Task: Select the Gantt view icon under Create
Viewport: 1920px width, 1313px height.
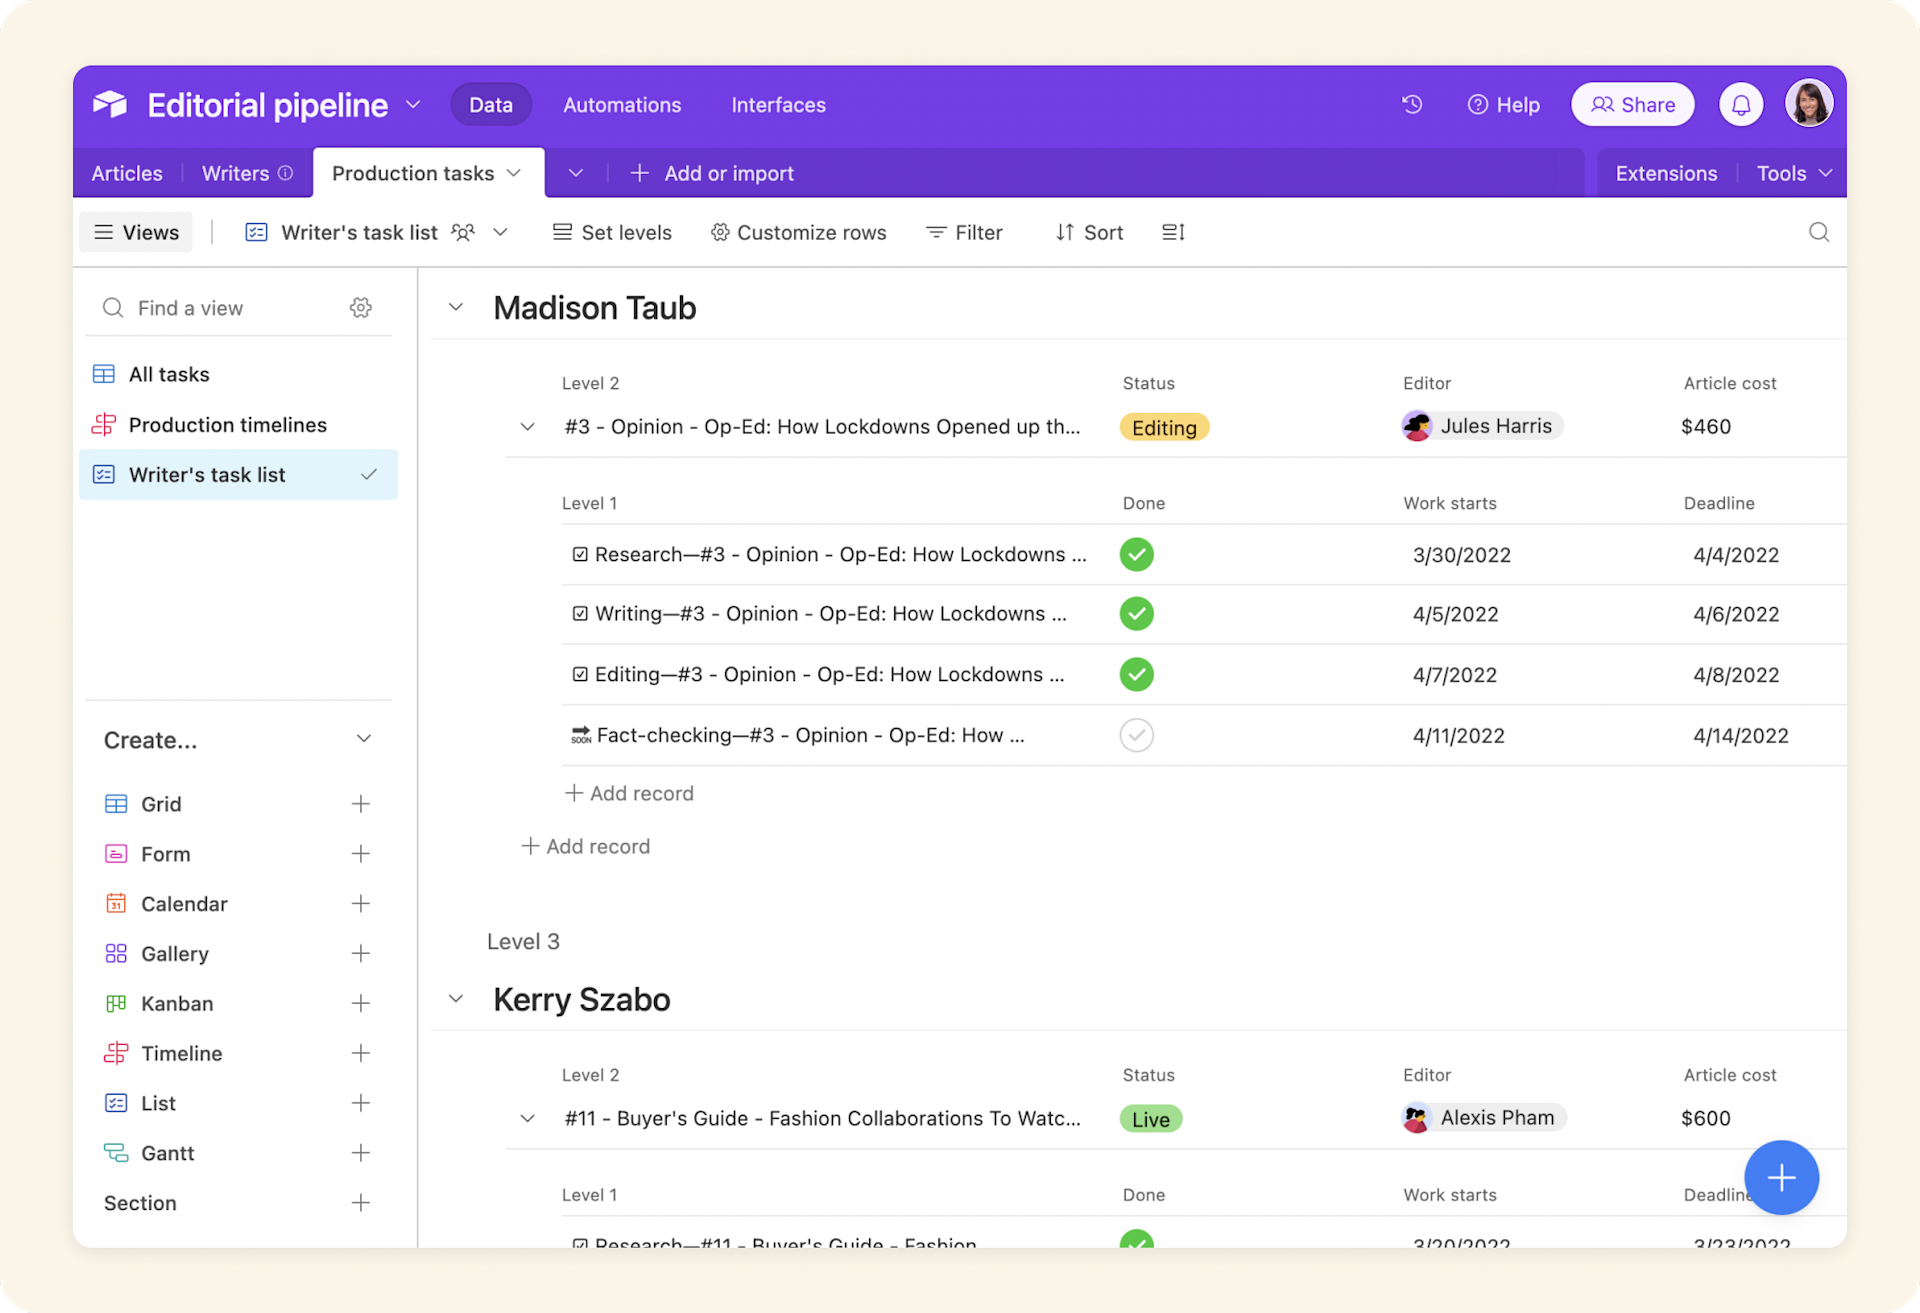Action: pyautogui.click(x=117, y=1152)
